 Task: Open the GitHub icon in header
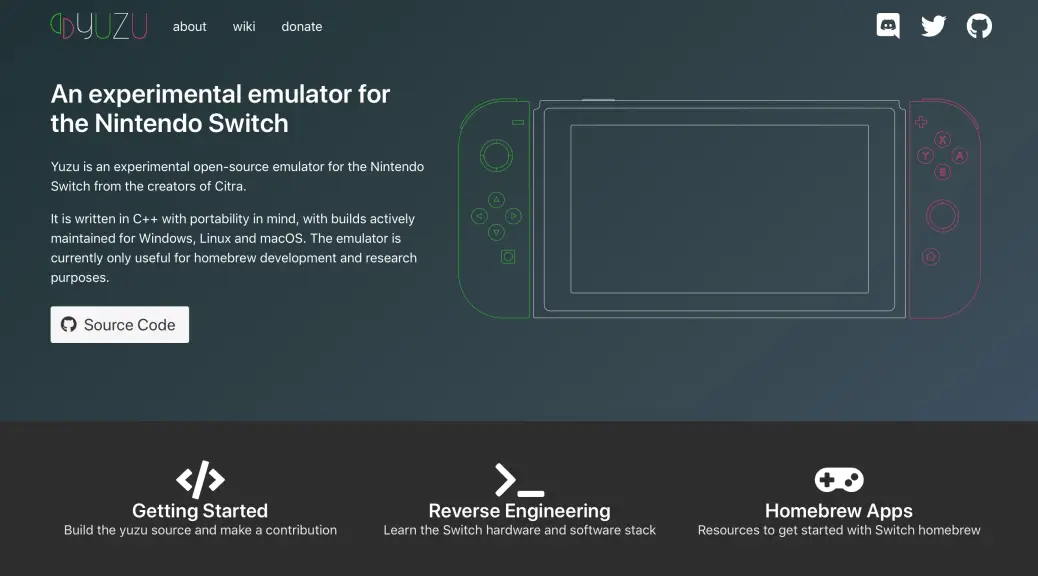pos(979,26)
